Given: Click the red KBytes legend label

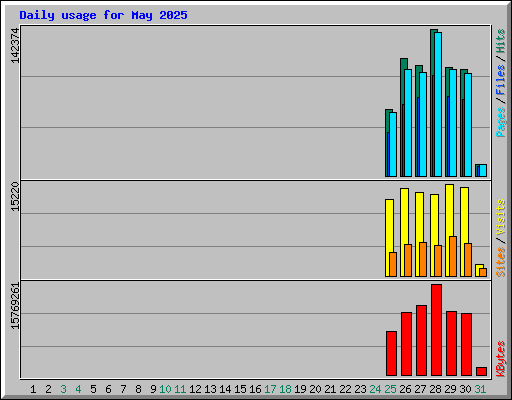Looking at the screenshot, I should [500, 359].
